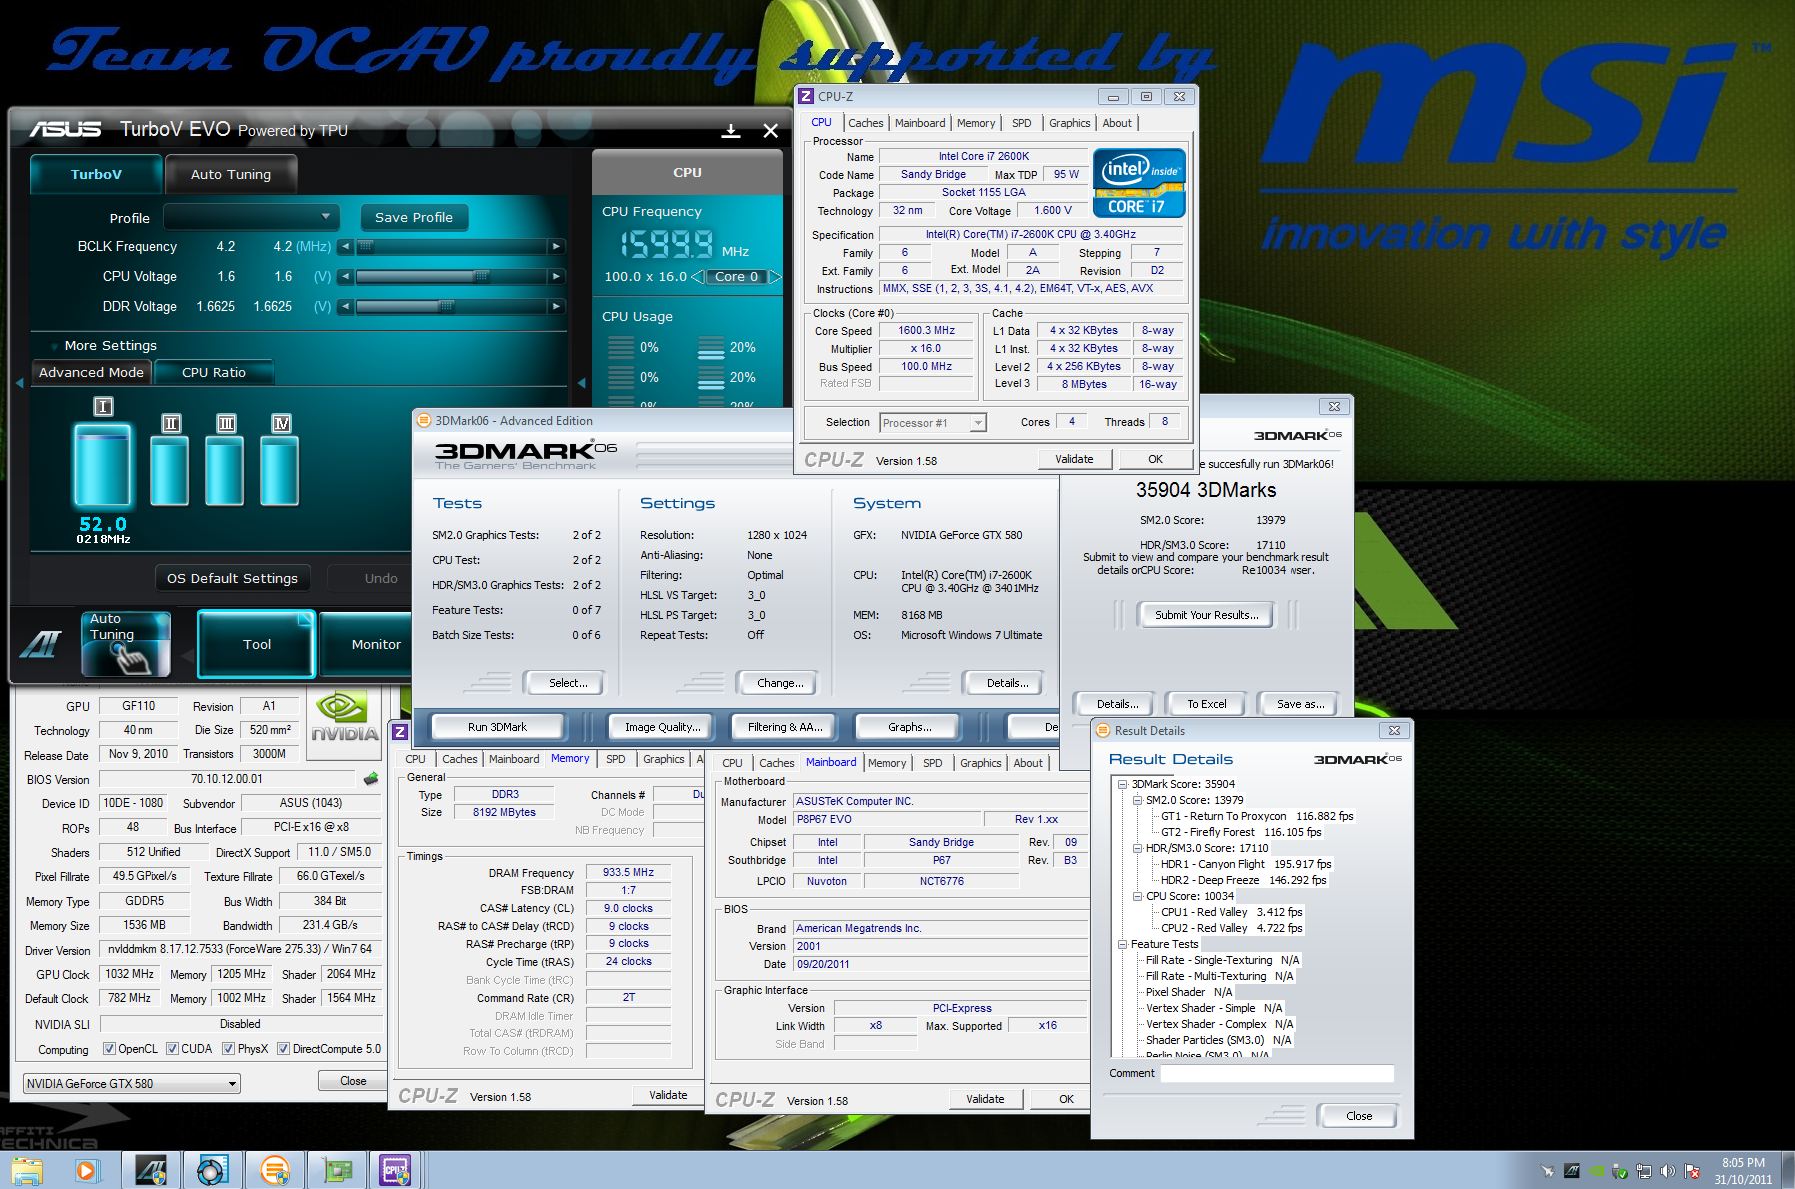Click the Graphs button in 3DMark06

tap(909, 727)
